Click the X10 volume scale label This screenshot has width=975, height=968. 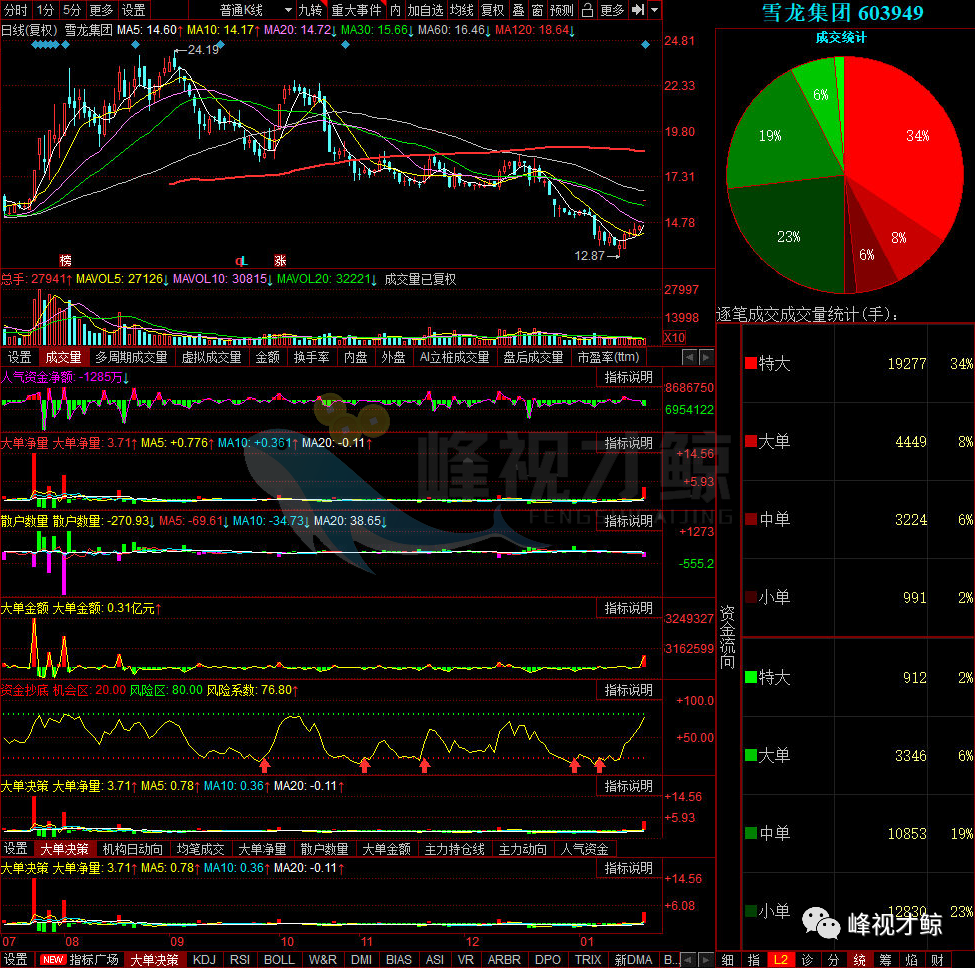675,338
